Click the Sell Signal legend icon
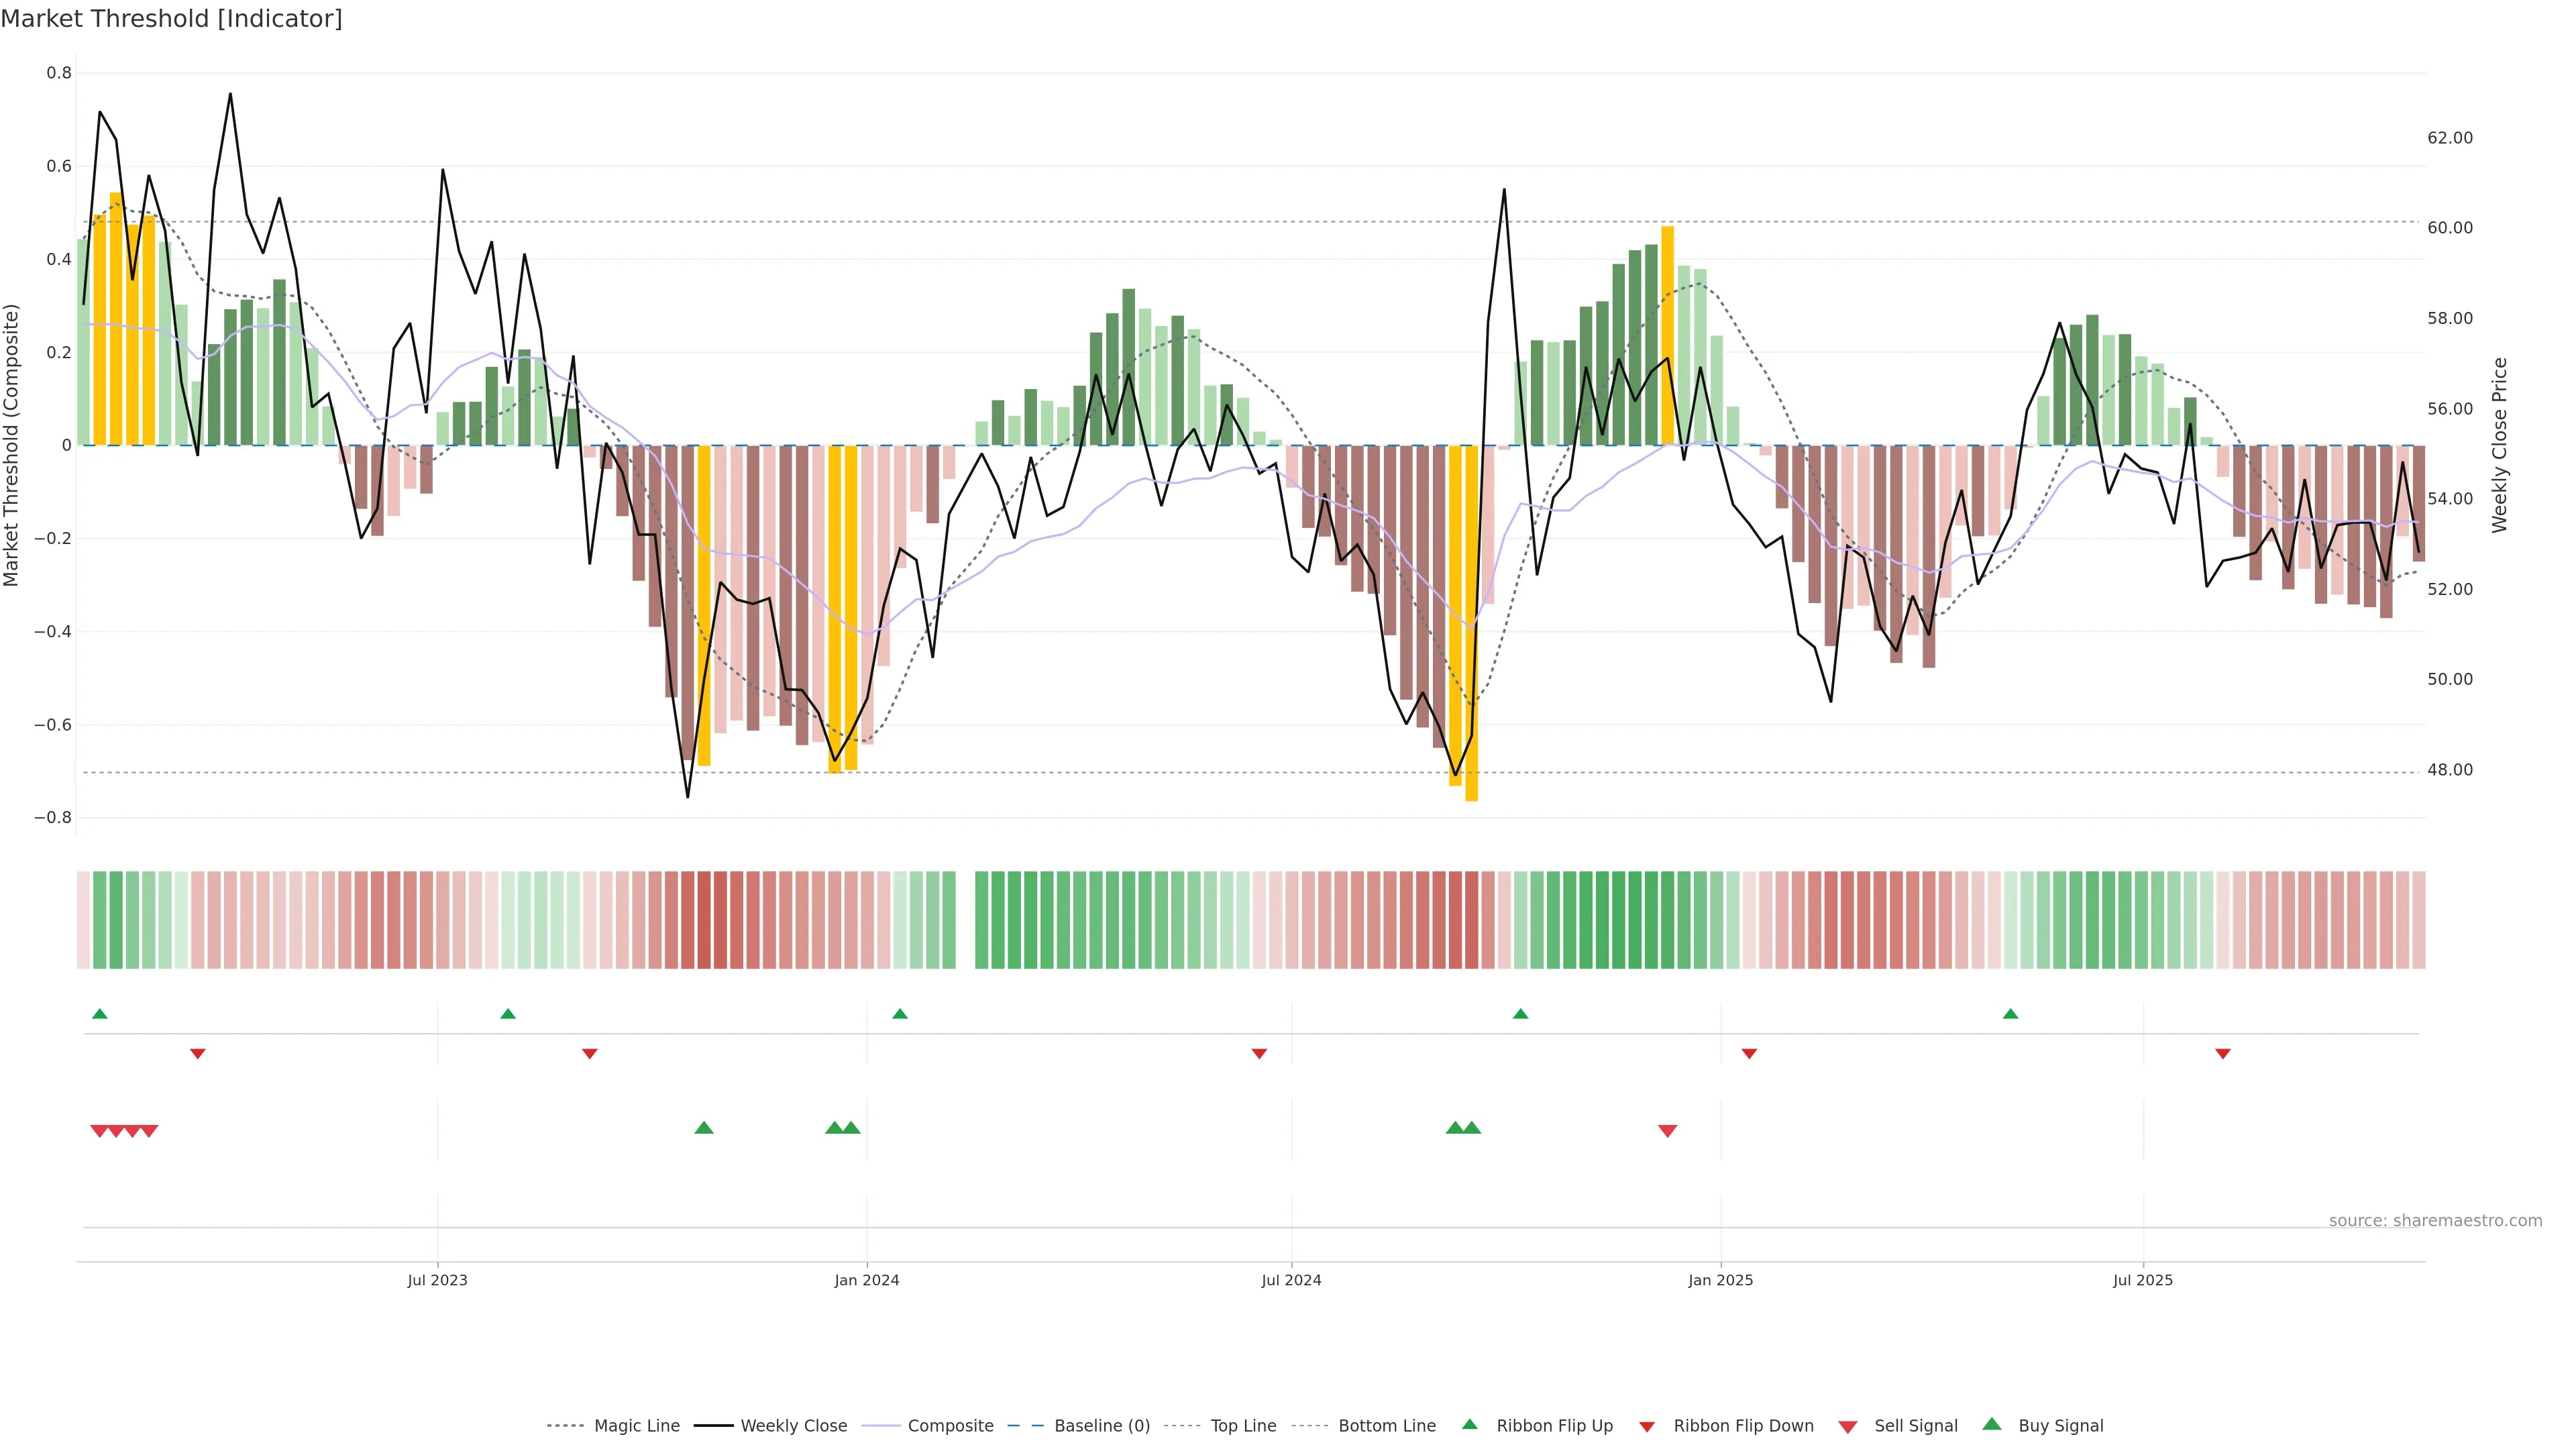Screen dimensions: 2576x1449 [1848, 1426]
